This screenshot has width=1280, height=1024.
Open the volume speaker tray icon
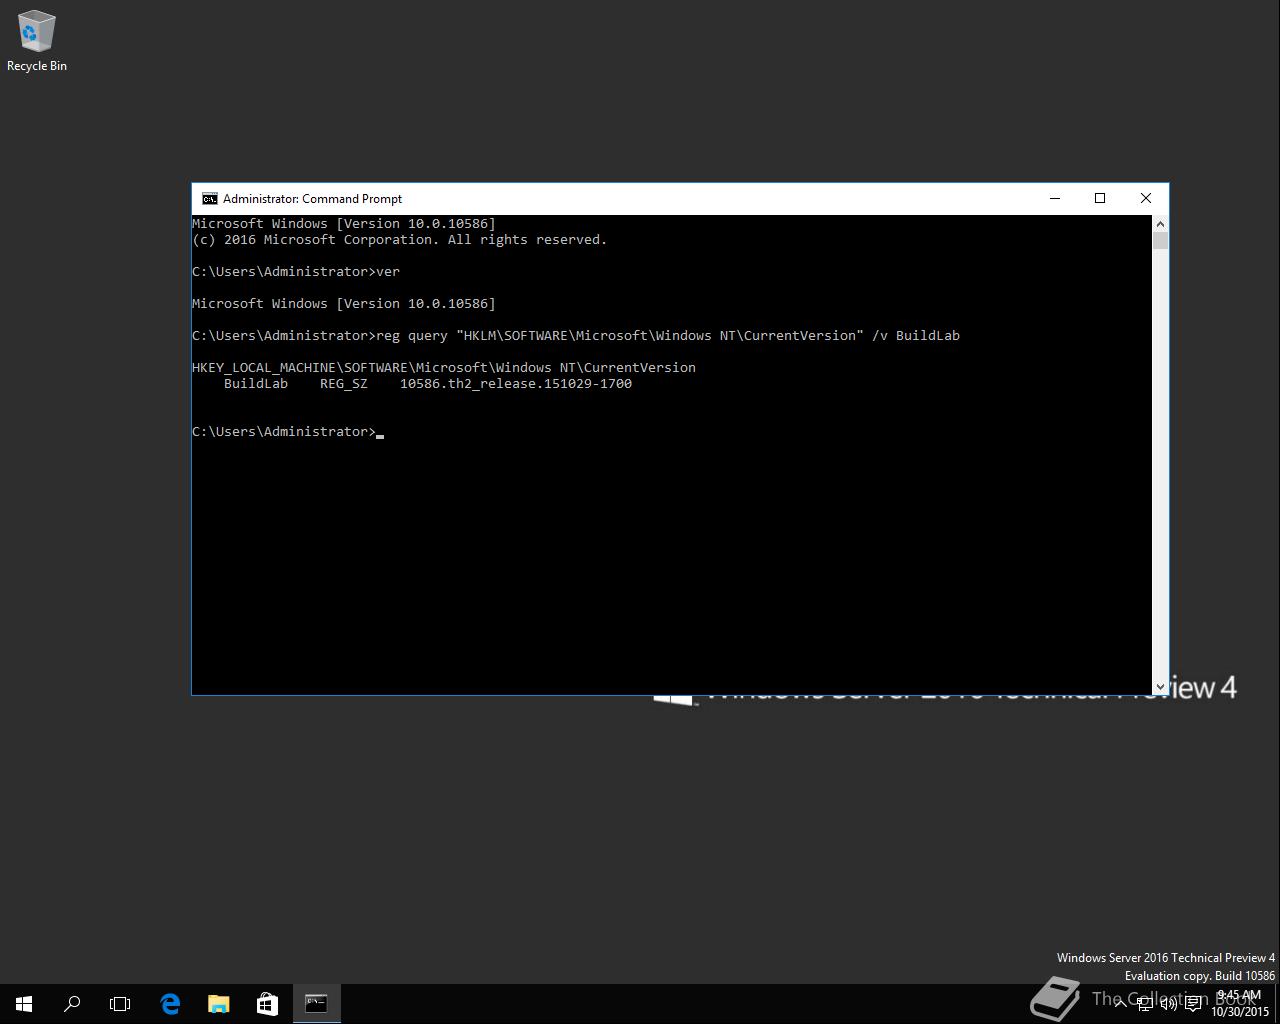[1168, 1004]
